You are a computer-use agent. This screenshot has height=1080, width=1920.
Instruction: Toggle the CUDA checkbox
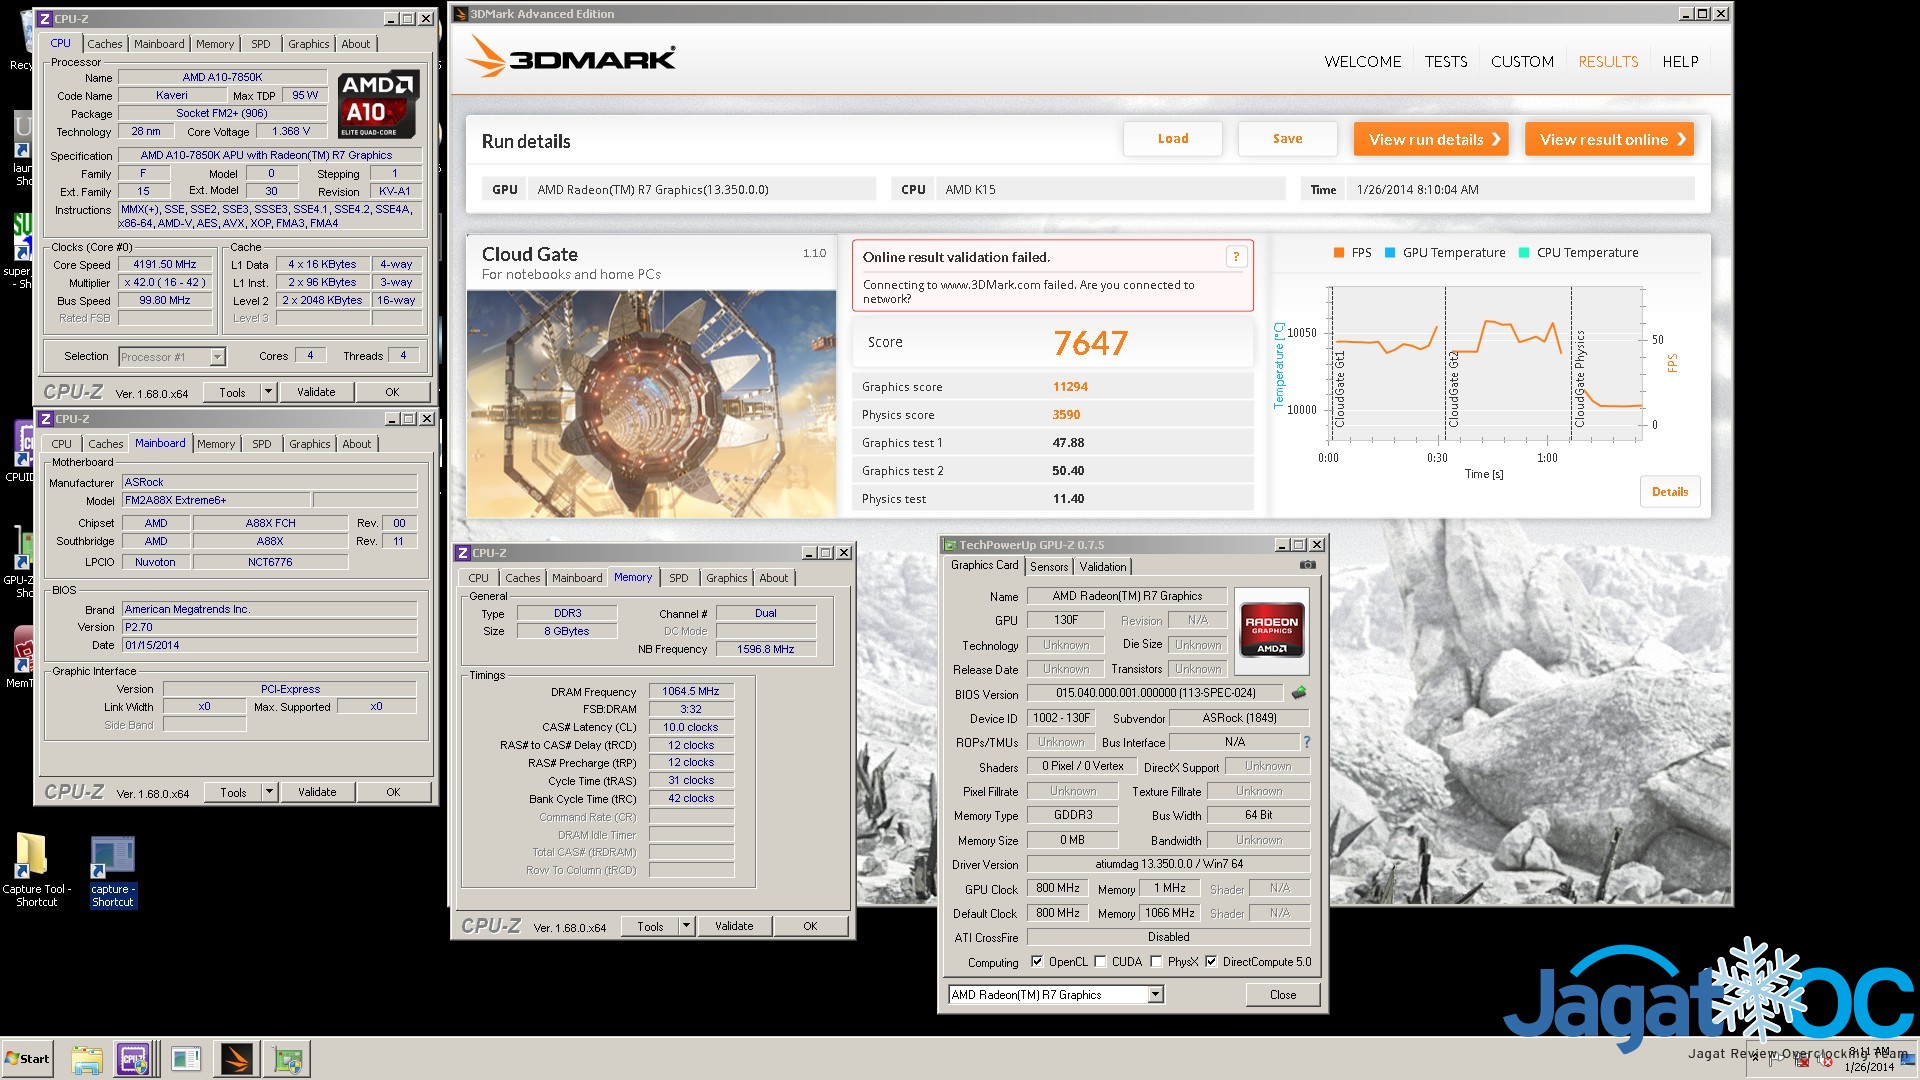coord(1101,962)
